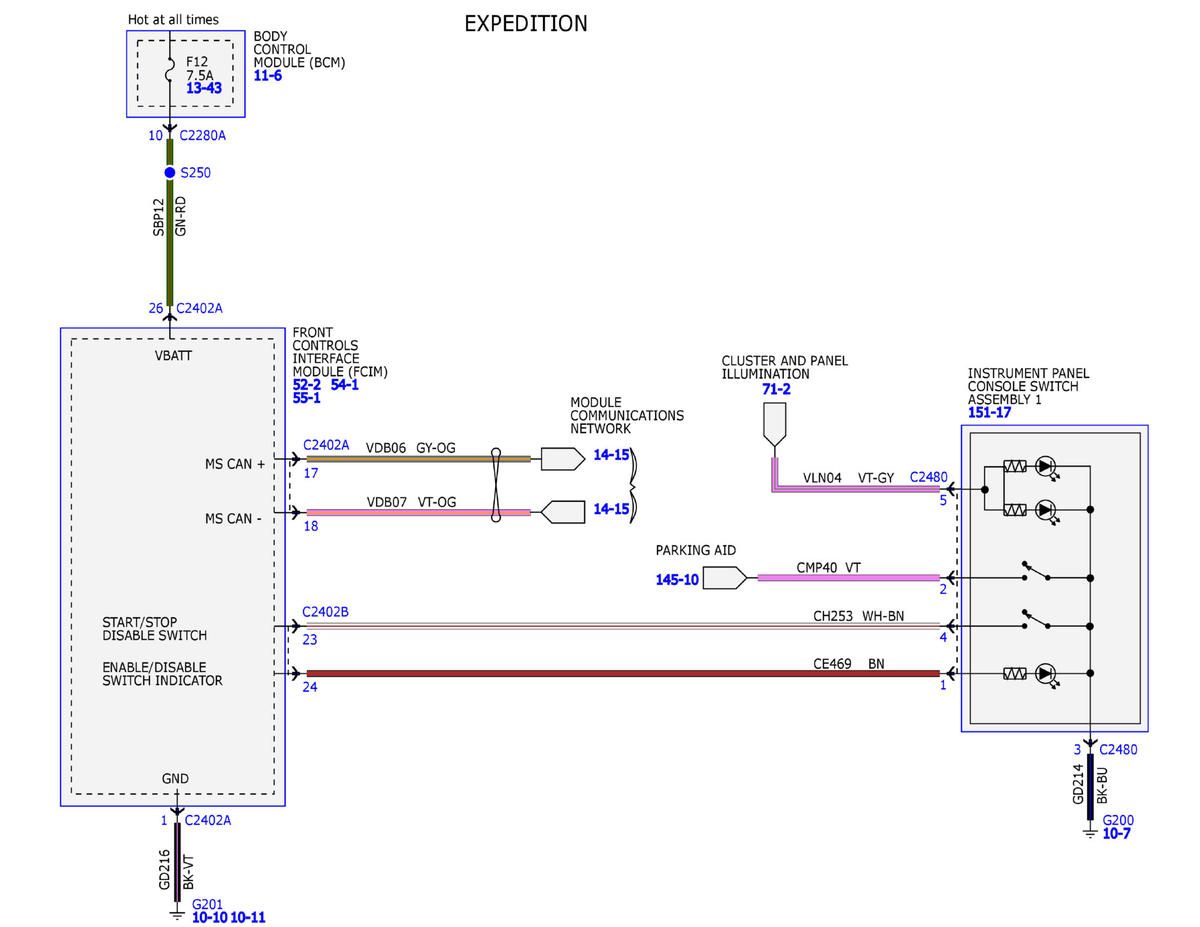This screenshot has height=927, width=1200.
Task: Open parking aid reference 145-10
Action: pos(677,579)
